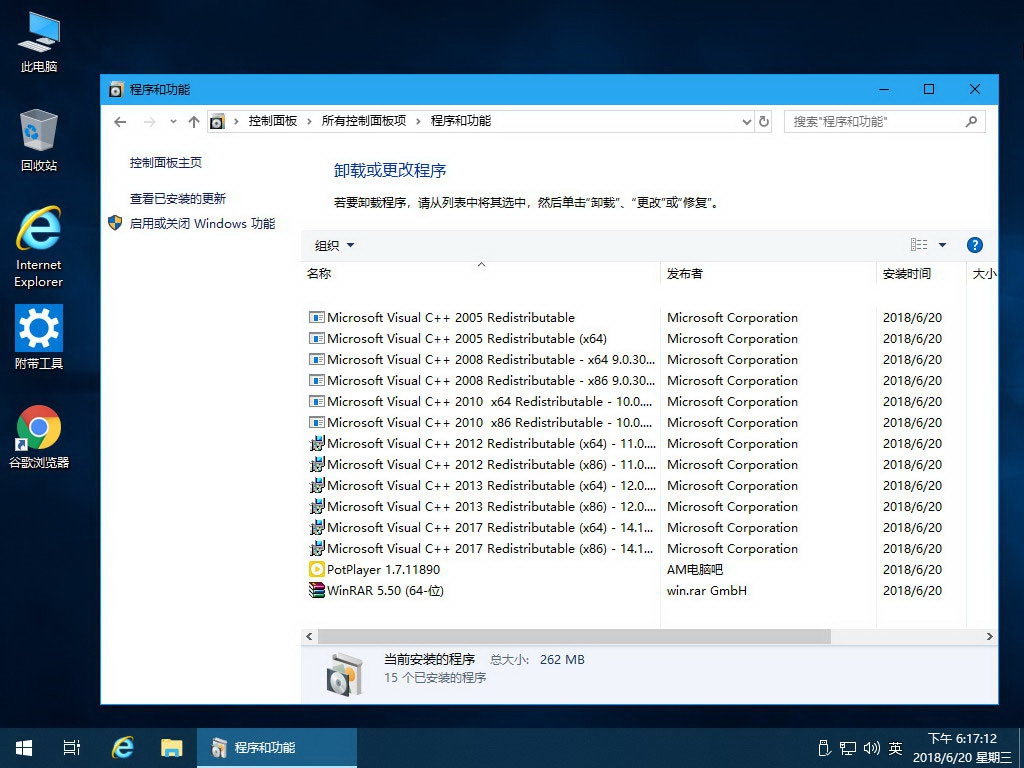
Task: Open the volume icon in system tray
Action: (871, 748)
